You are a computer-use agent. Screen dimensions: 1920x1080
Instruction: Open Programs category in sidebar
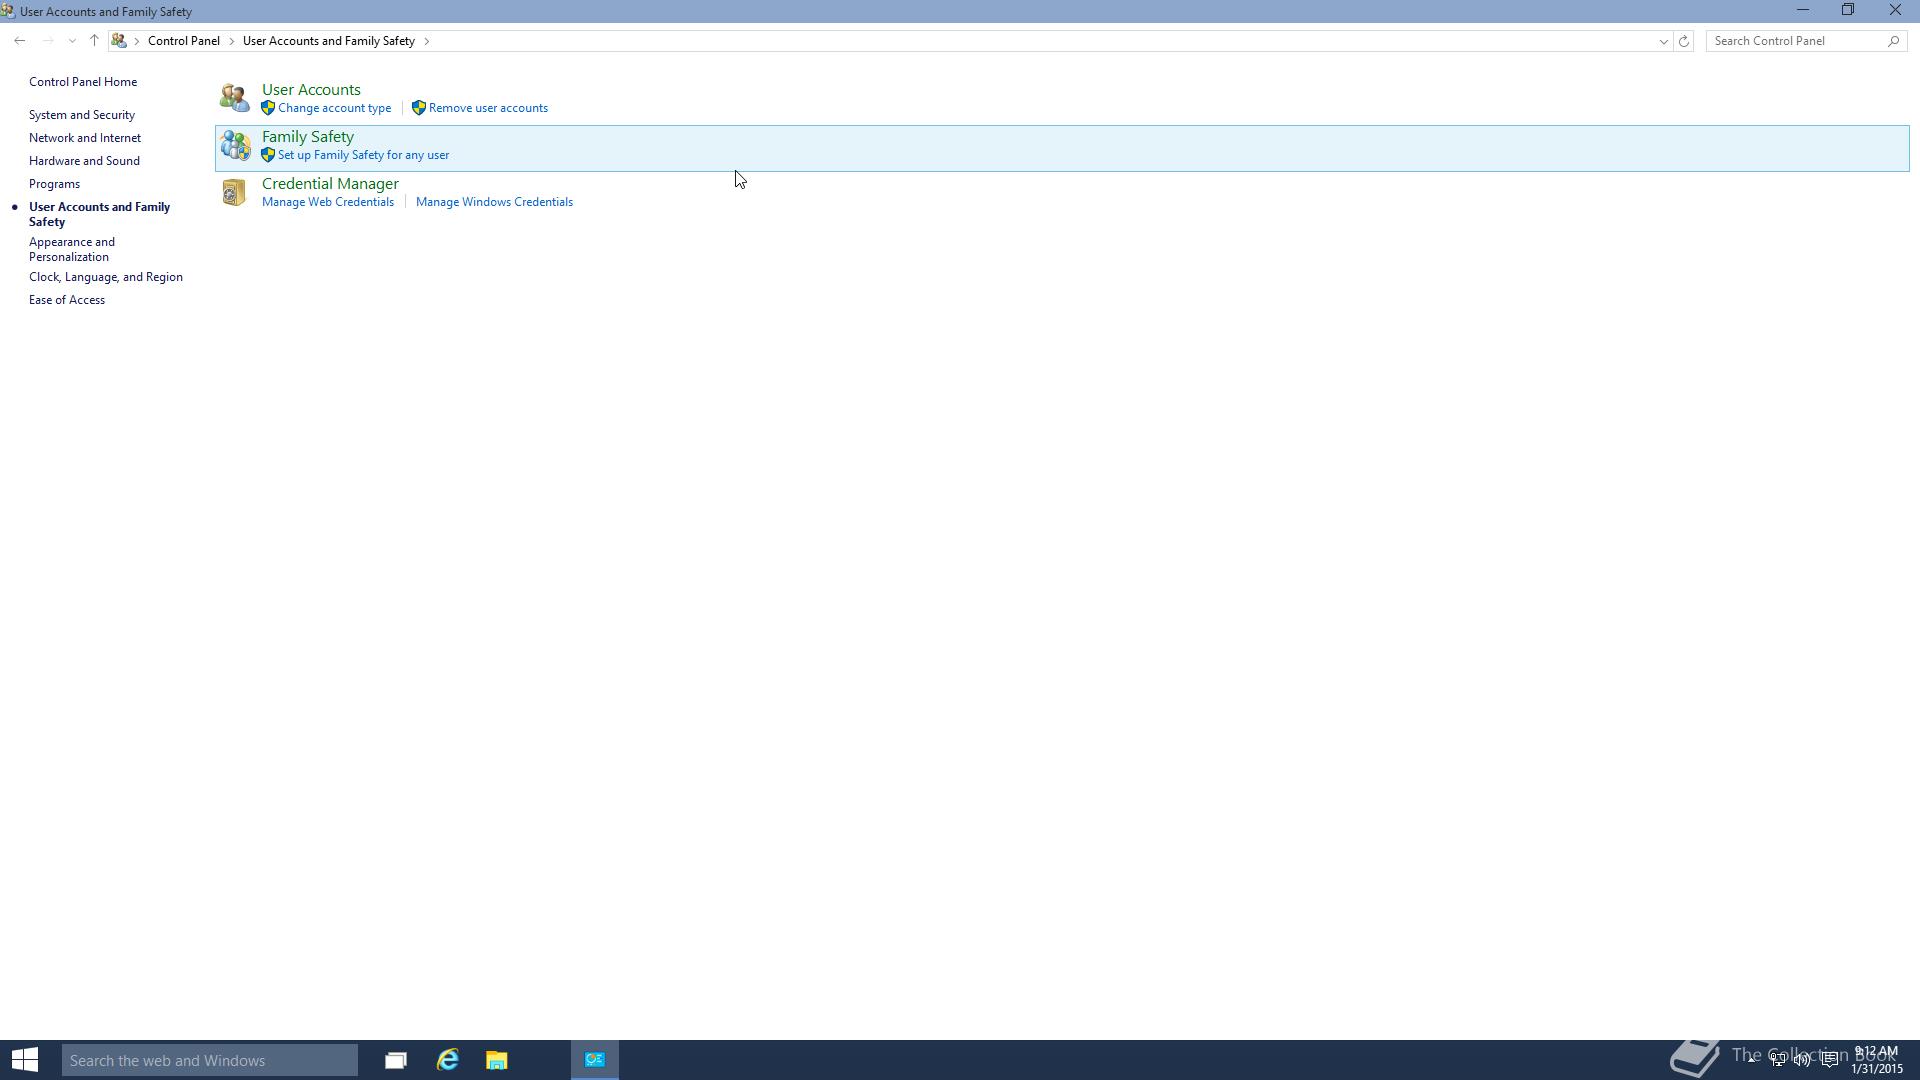click(54, 184)
